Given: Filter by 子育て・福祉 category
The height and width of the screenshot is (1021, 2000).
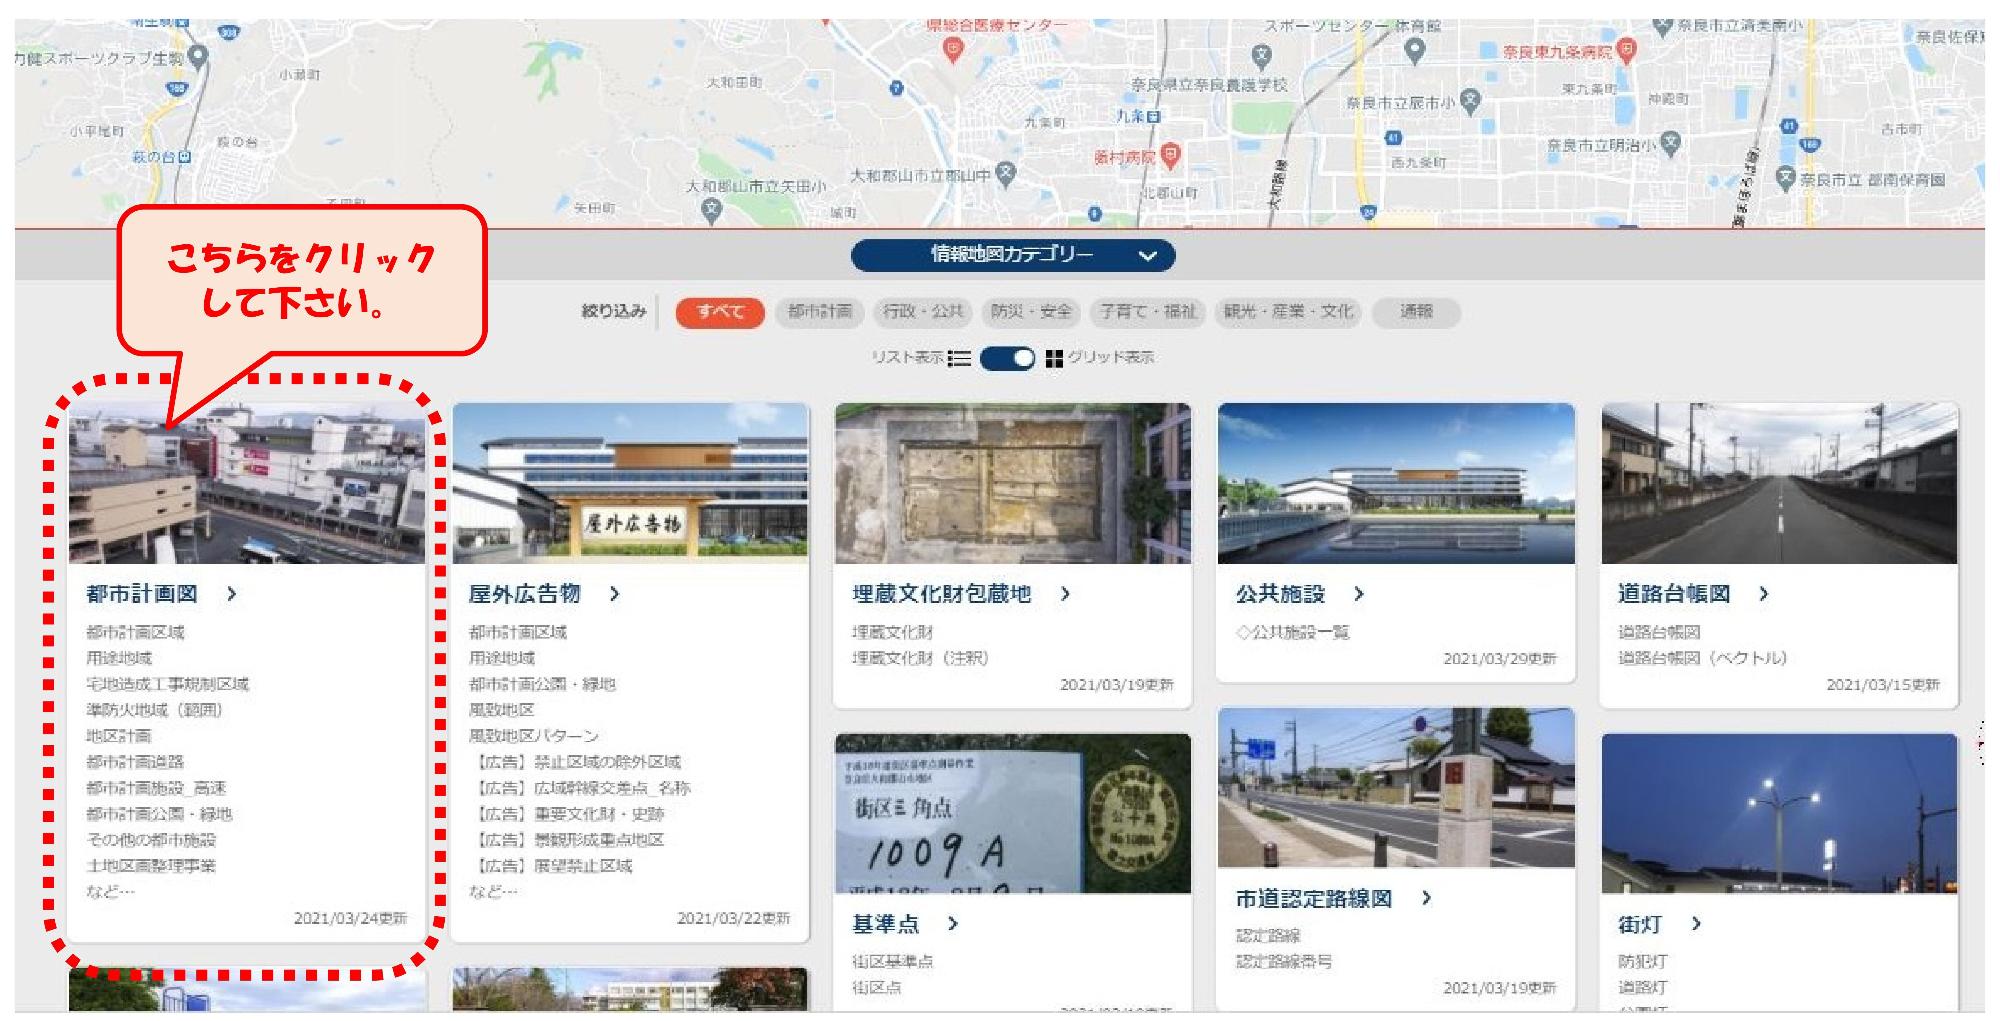Looking at the screenshot, I should 1148,312.
